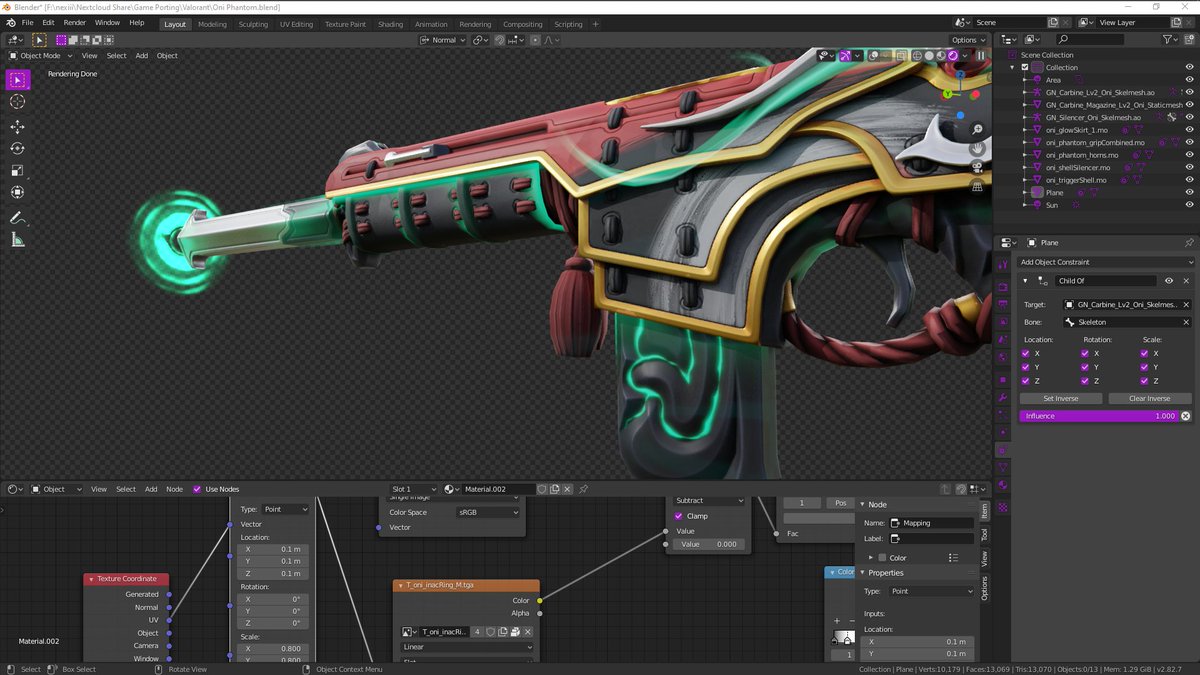Uncheck Clamp on the math node
Image resolution: width=1200 pixels, height=675 pixels.
678,516
